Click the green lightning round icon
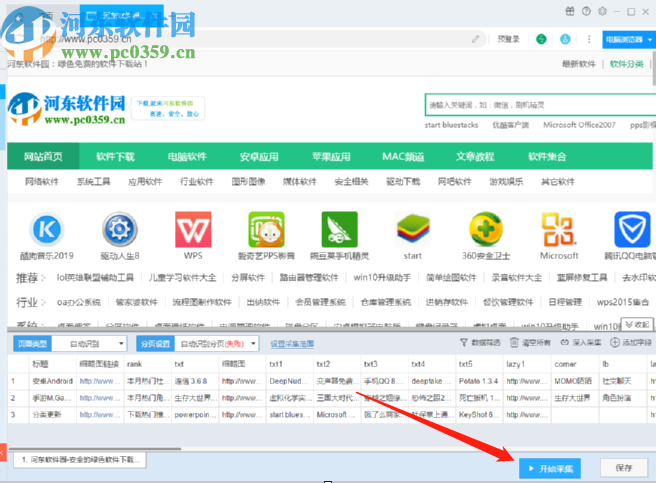The width and height of the screenshot is (656, 483). [x=541, y=39]
